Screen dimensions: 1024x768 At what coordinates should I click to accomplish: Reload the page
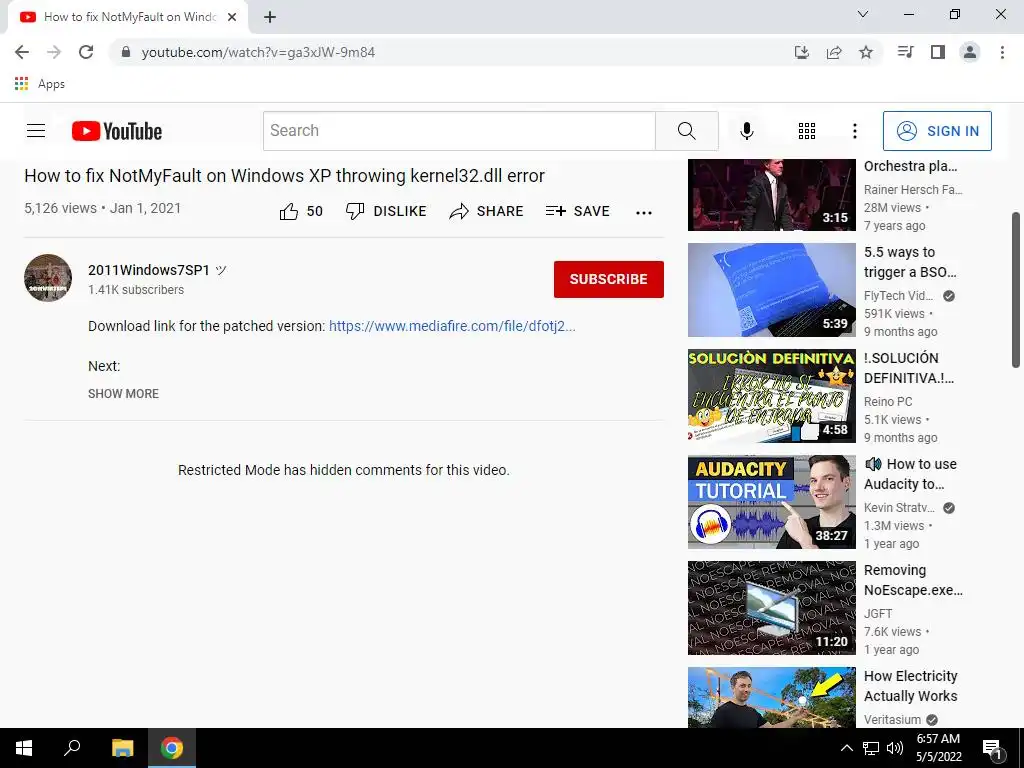pyautogui.click(x=86, y=52)
